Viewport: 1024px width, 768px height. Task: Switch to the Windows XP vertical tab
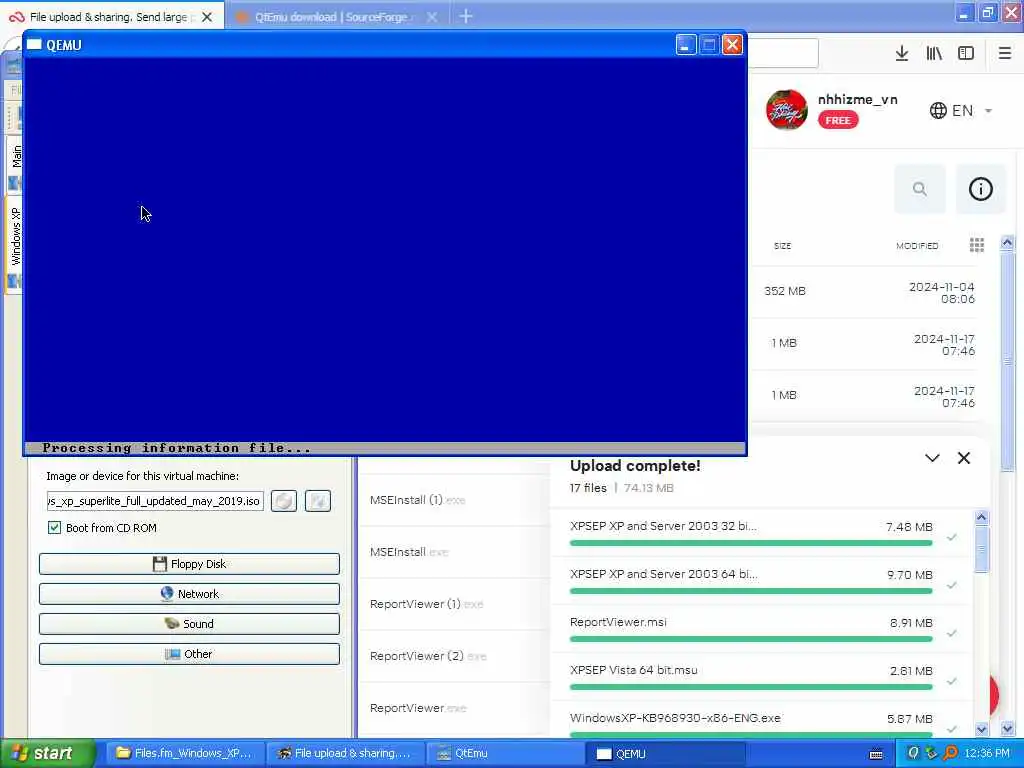14,245
